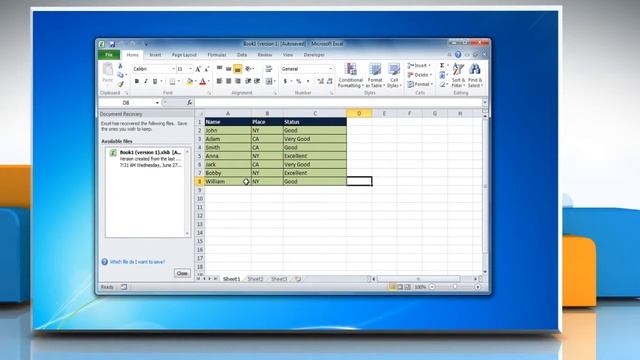Click the Save icon in Quick Access toolbar
Screen dimensions: 640x360
(x=112, y=44)
